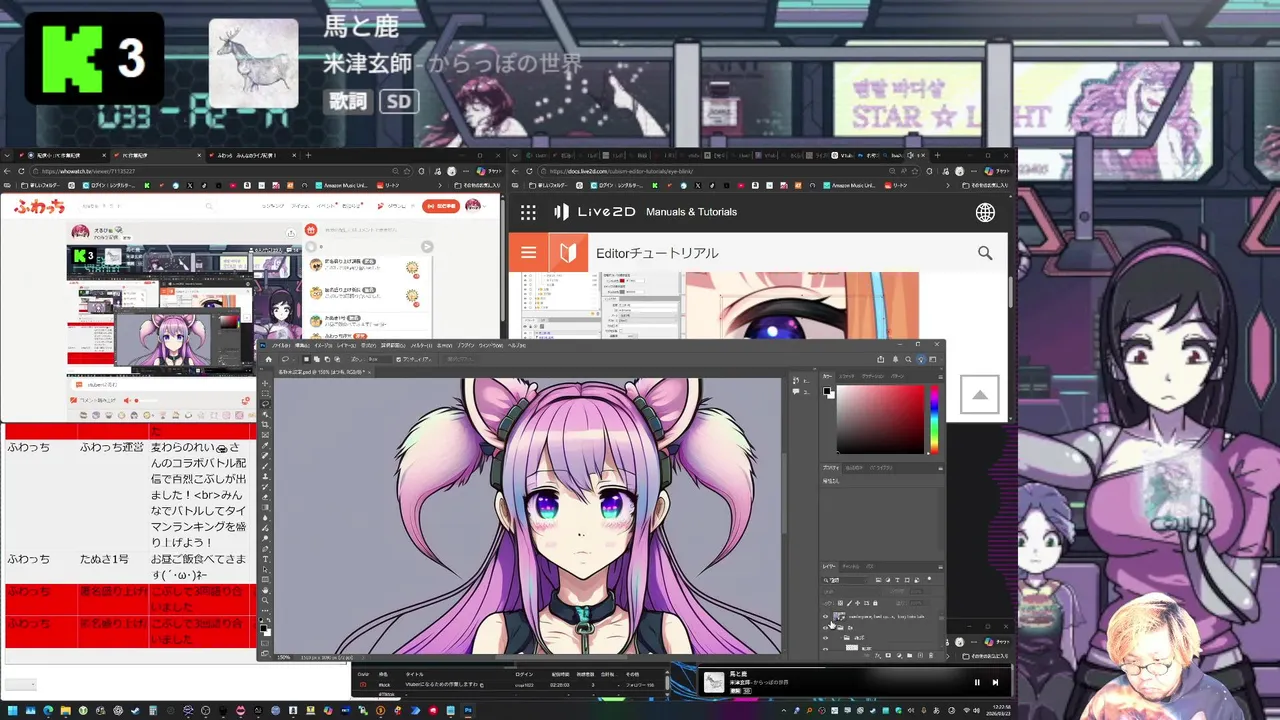Image resolution: width=1280 pixels, height=720 pixels.
Task: Open the small dropdown below the red table
Action: coord(20,685)
